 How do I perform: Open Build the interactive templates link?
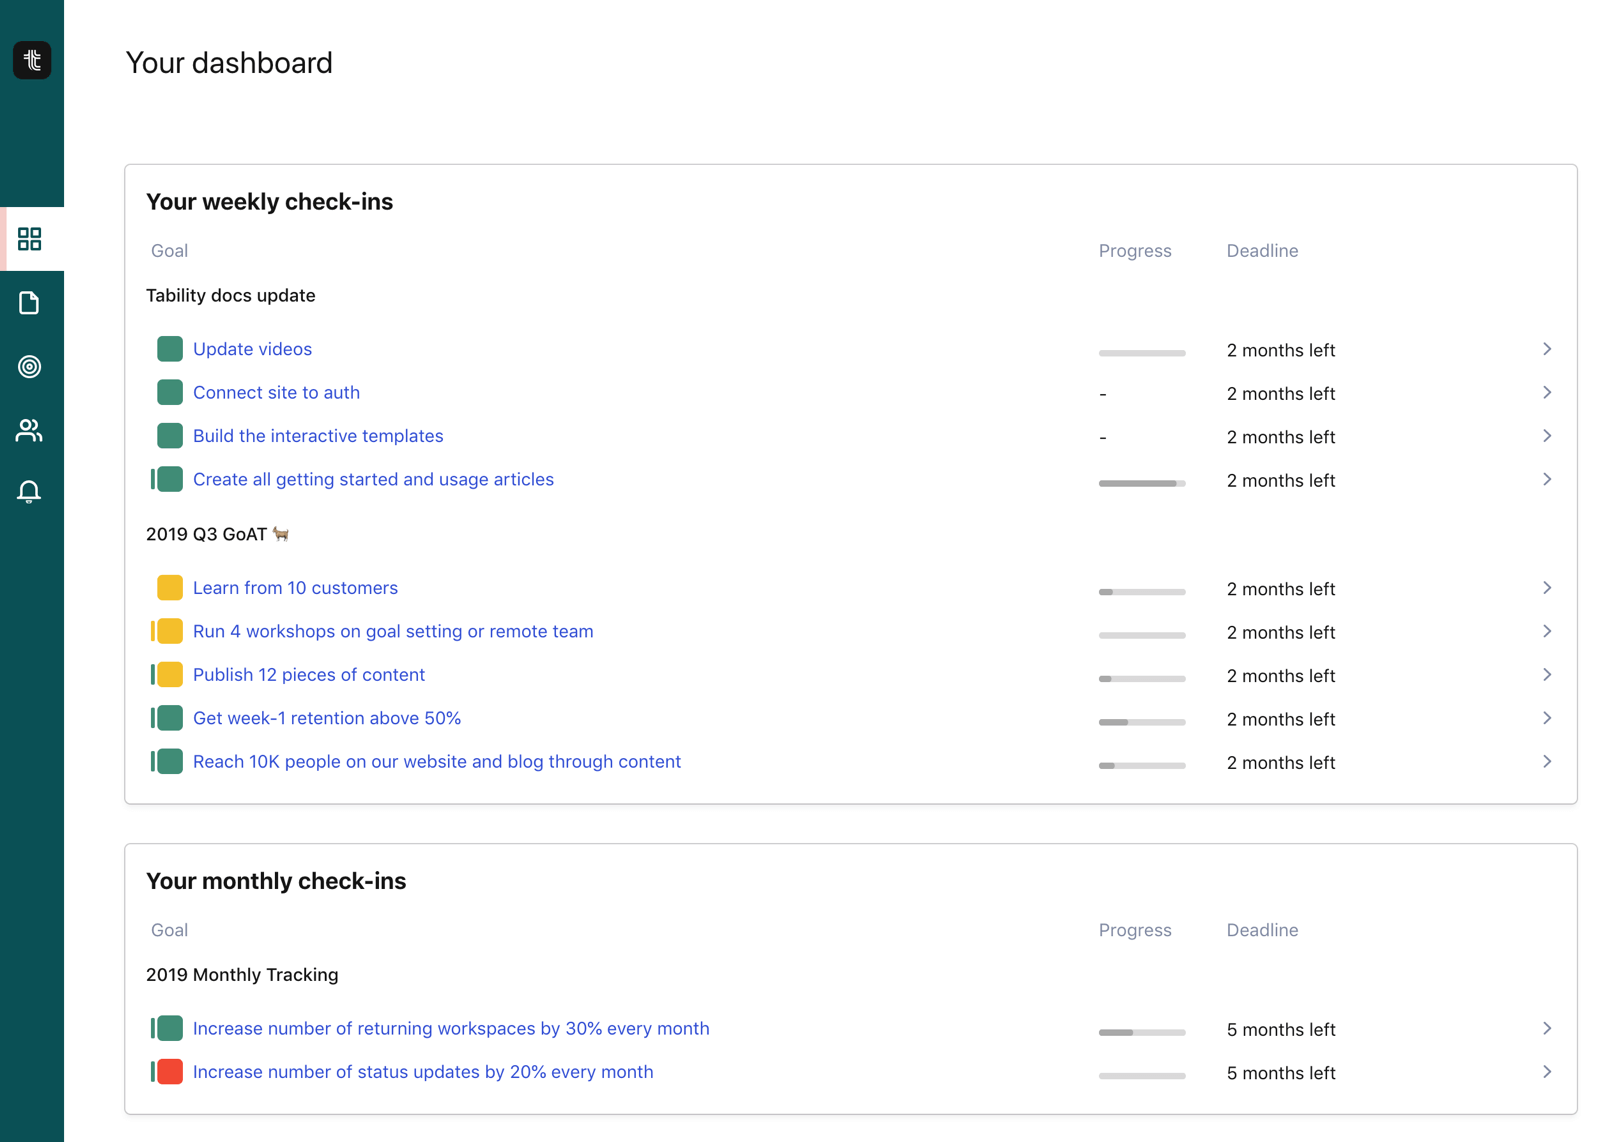318,436
